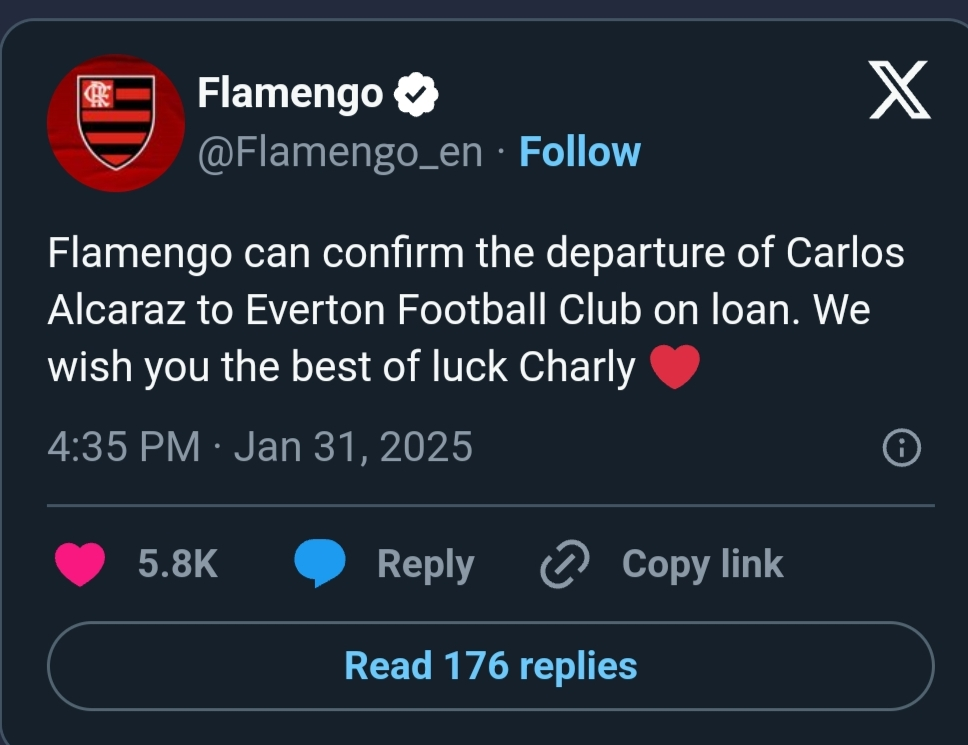Click the verified badge beside Flamengo
The width and height of the screenshot is (968, 745).
pos(416,94)
